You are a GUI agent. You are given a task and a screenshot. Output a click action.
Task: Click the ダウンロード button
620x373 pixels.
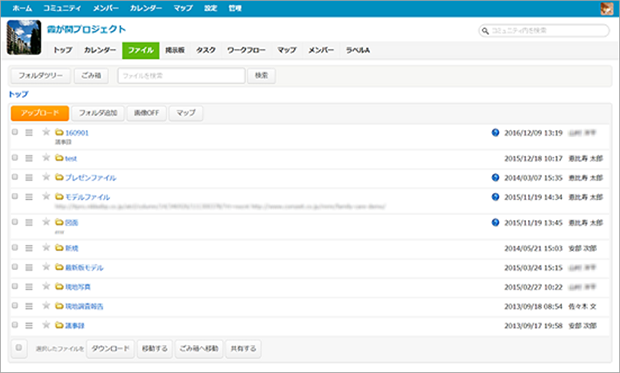[110, 348]
